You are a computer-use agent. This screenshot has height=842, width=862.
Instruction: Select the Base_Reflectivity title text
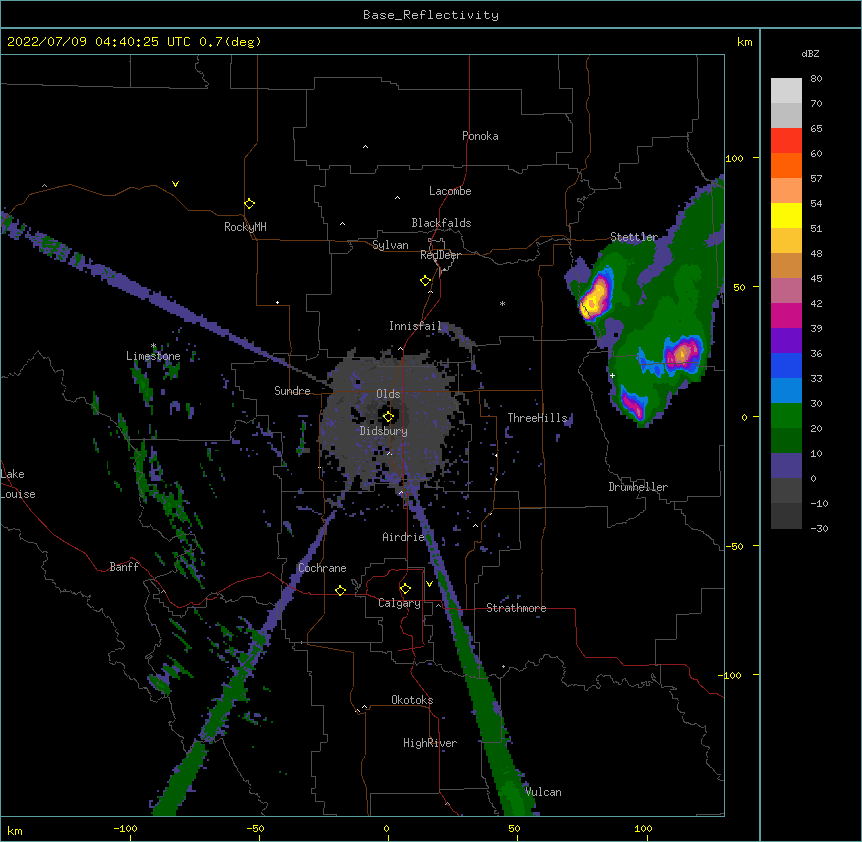click(x=431, y=15)
